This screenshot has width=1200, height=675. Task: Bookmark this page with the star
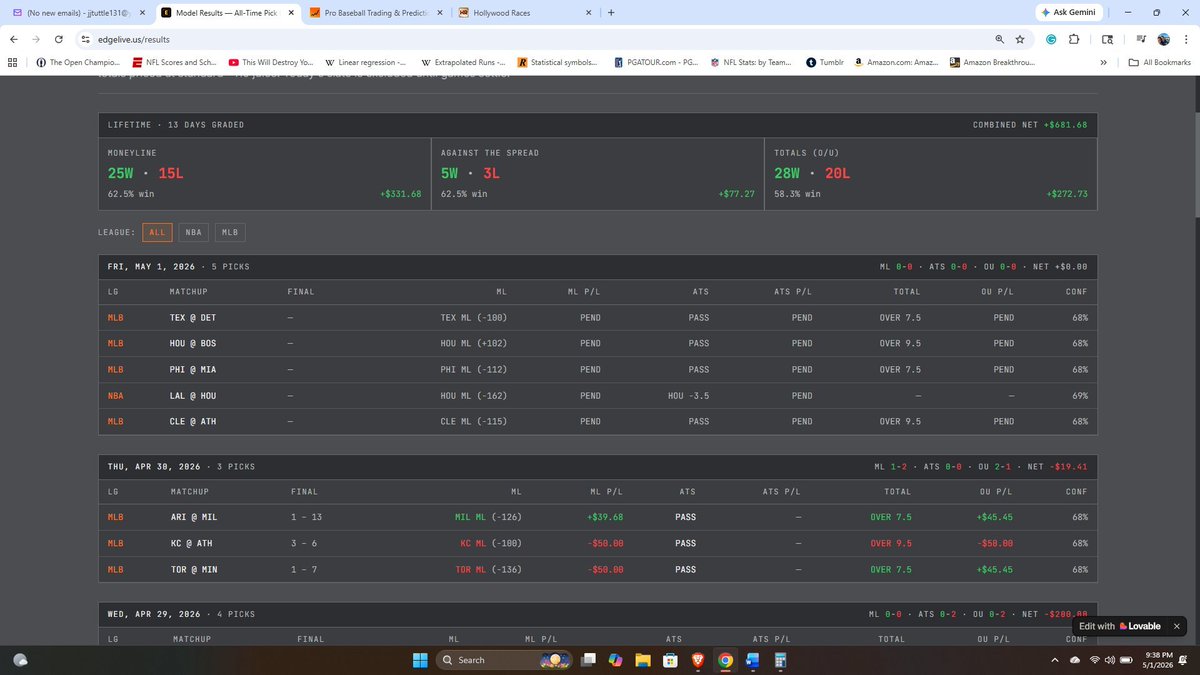pos(1019,39)
